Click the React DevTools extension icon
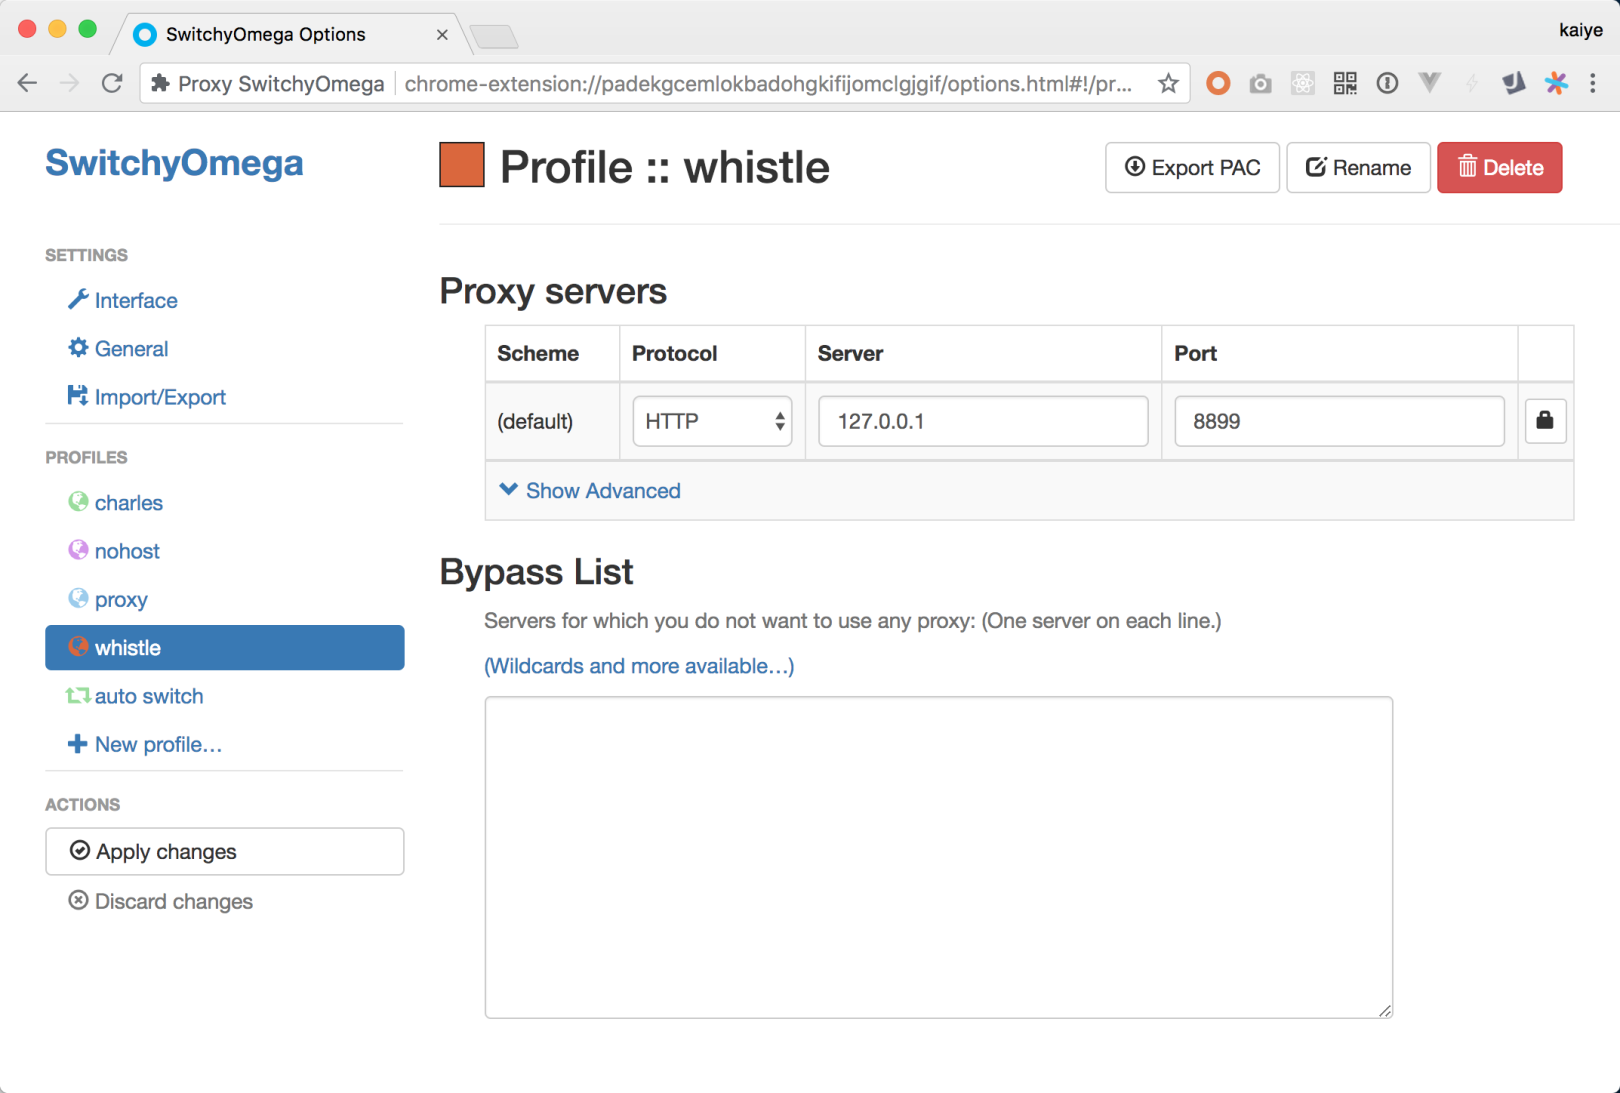The image size is (1620, 1093). click(1302, 84)
